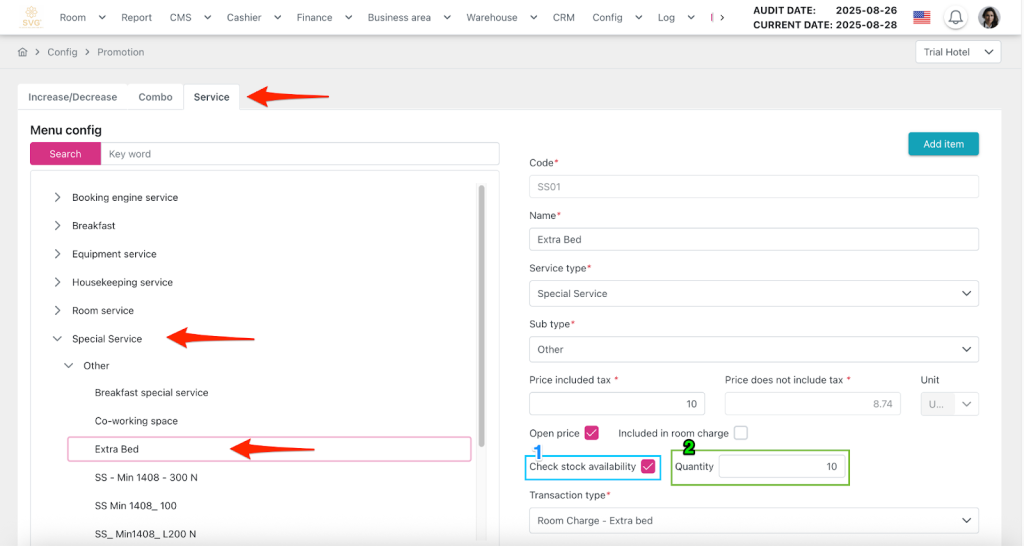
Task: Click the US flag language icon
Action: (x=921, y=17)
